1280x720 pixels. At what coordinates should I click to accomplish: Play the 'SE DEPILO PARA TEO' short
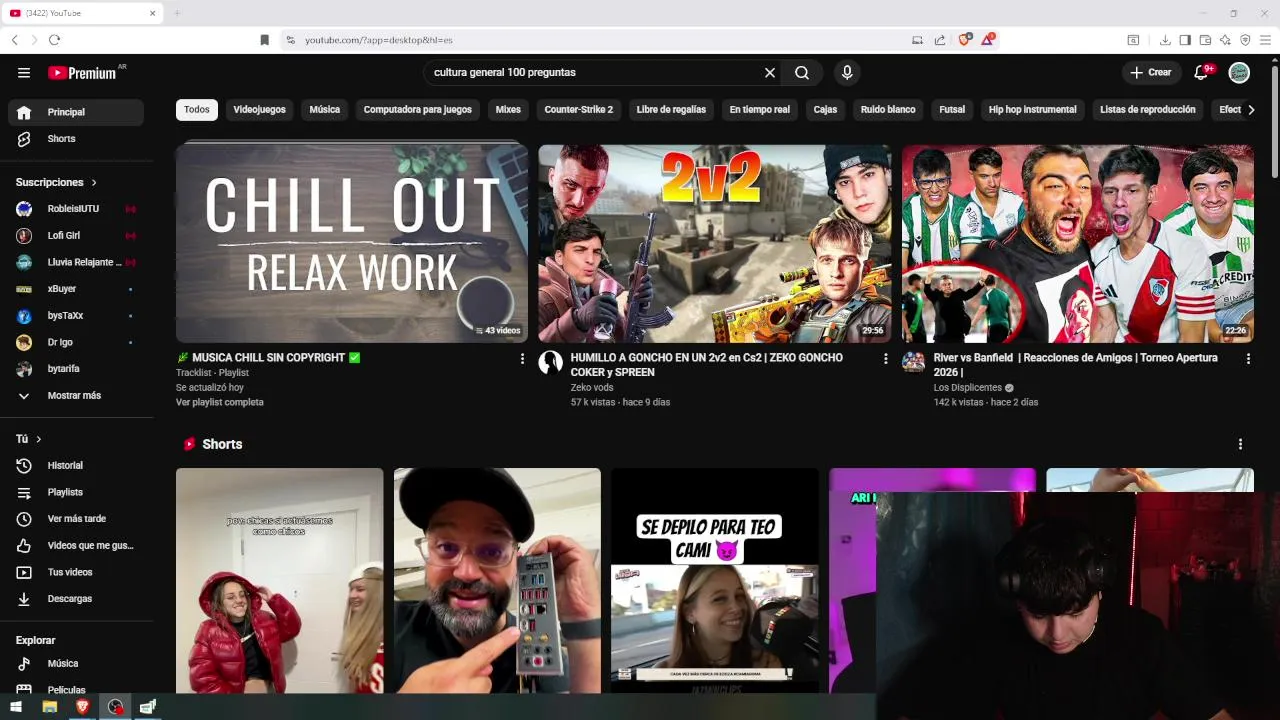pos(715,580)
